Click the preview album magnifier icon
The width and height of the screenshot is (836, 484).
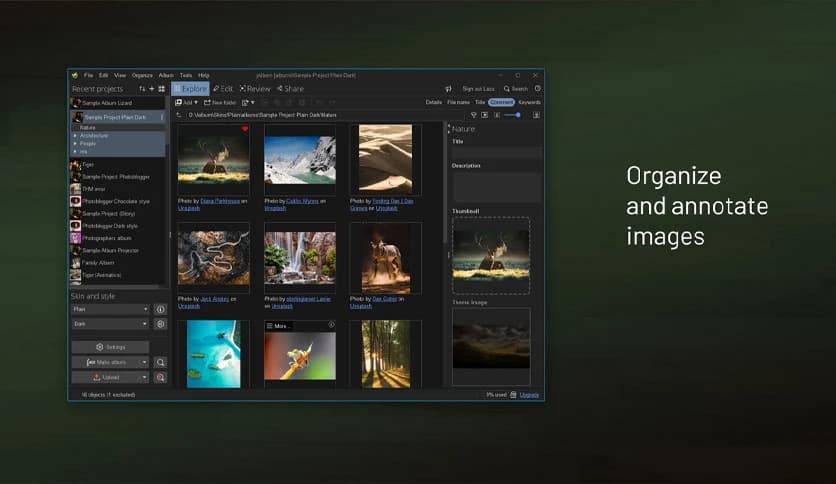tap(160, 363)
